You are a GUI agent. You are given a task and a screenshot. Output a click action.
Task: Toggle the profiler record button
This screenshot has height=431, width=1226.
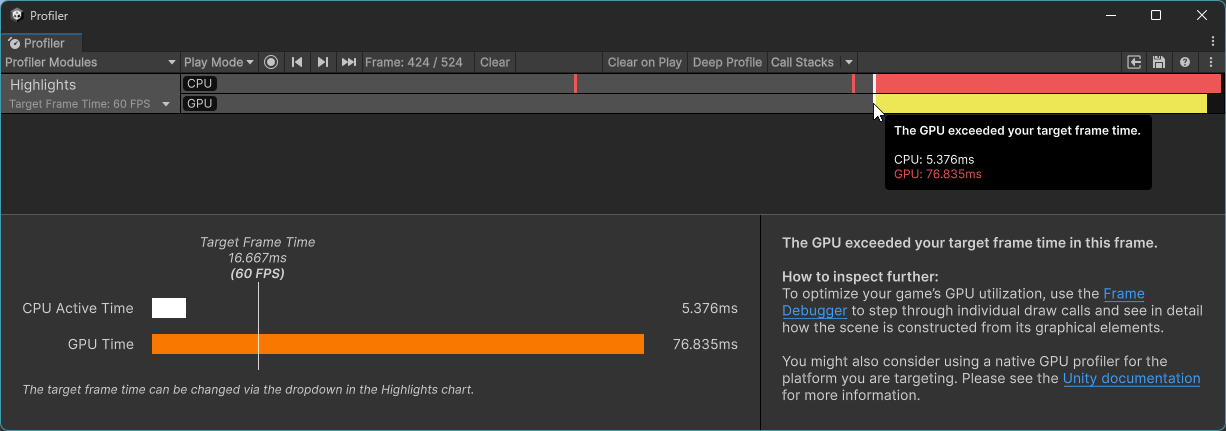click(271, 62)
